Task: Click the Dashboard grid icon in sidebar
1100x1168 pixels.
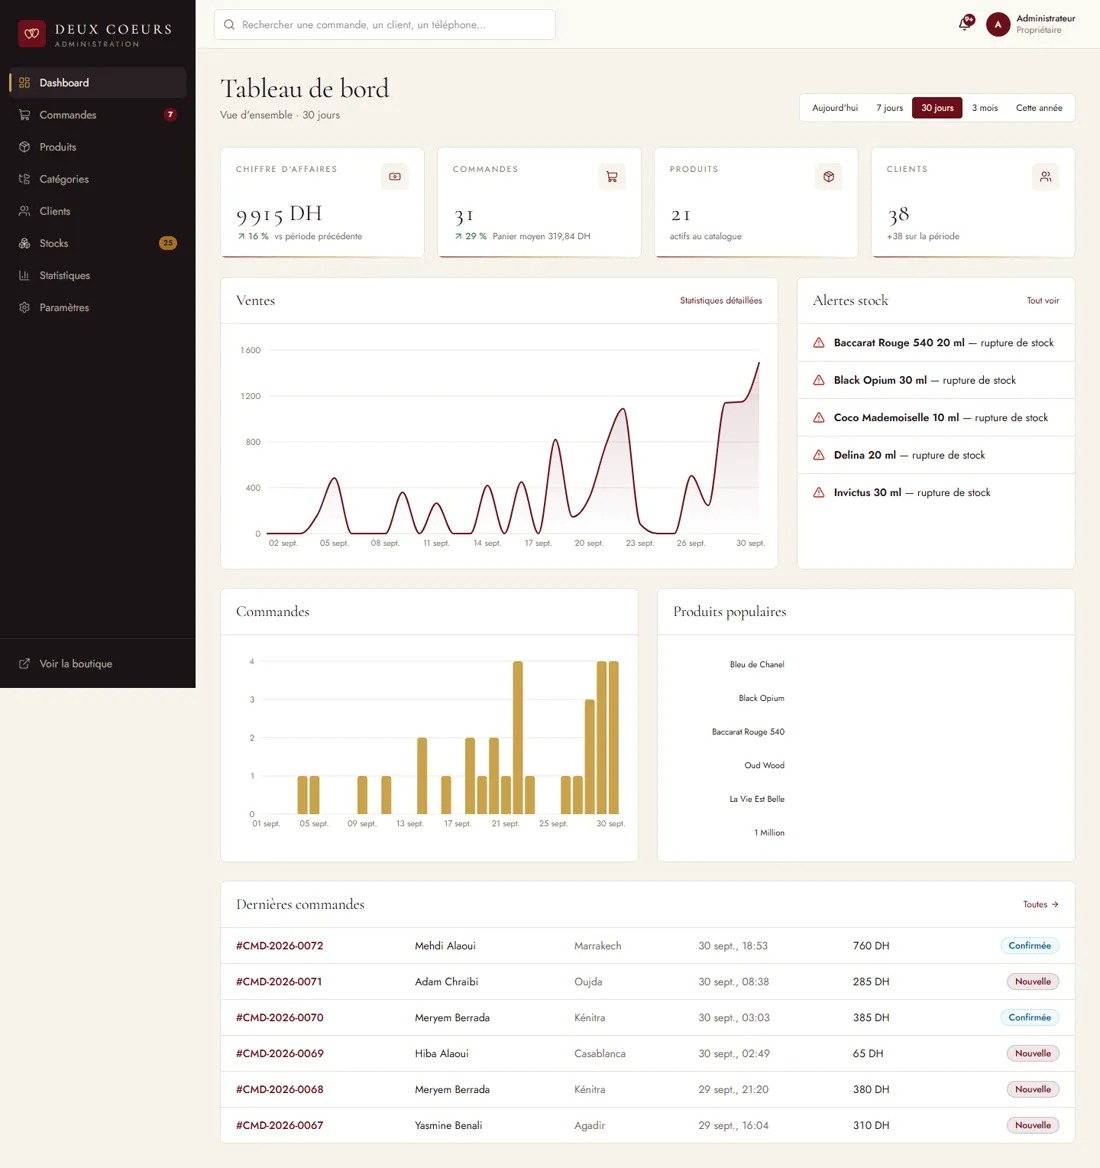Action: click(x=25, y=83)
